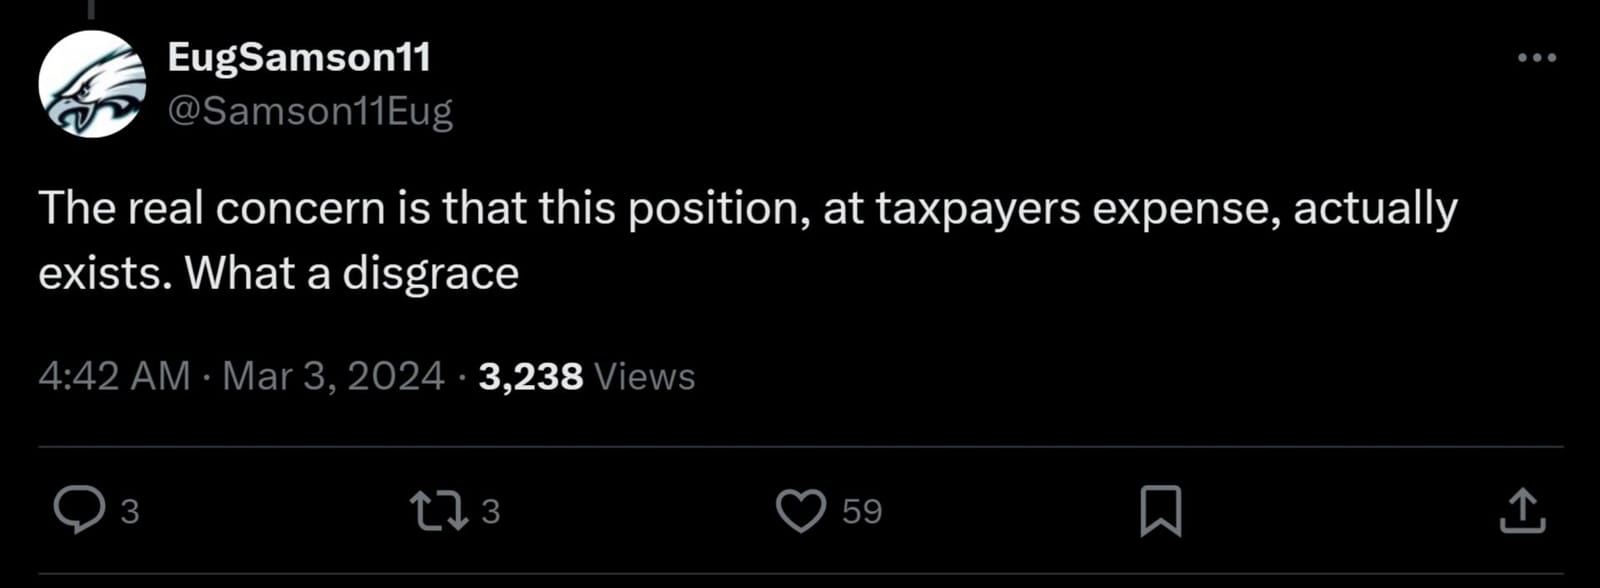Open the @Samson11Eug handle link
Image resolution: width=1600 pixels, height=588 pixels.
point(310,111)
